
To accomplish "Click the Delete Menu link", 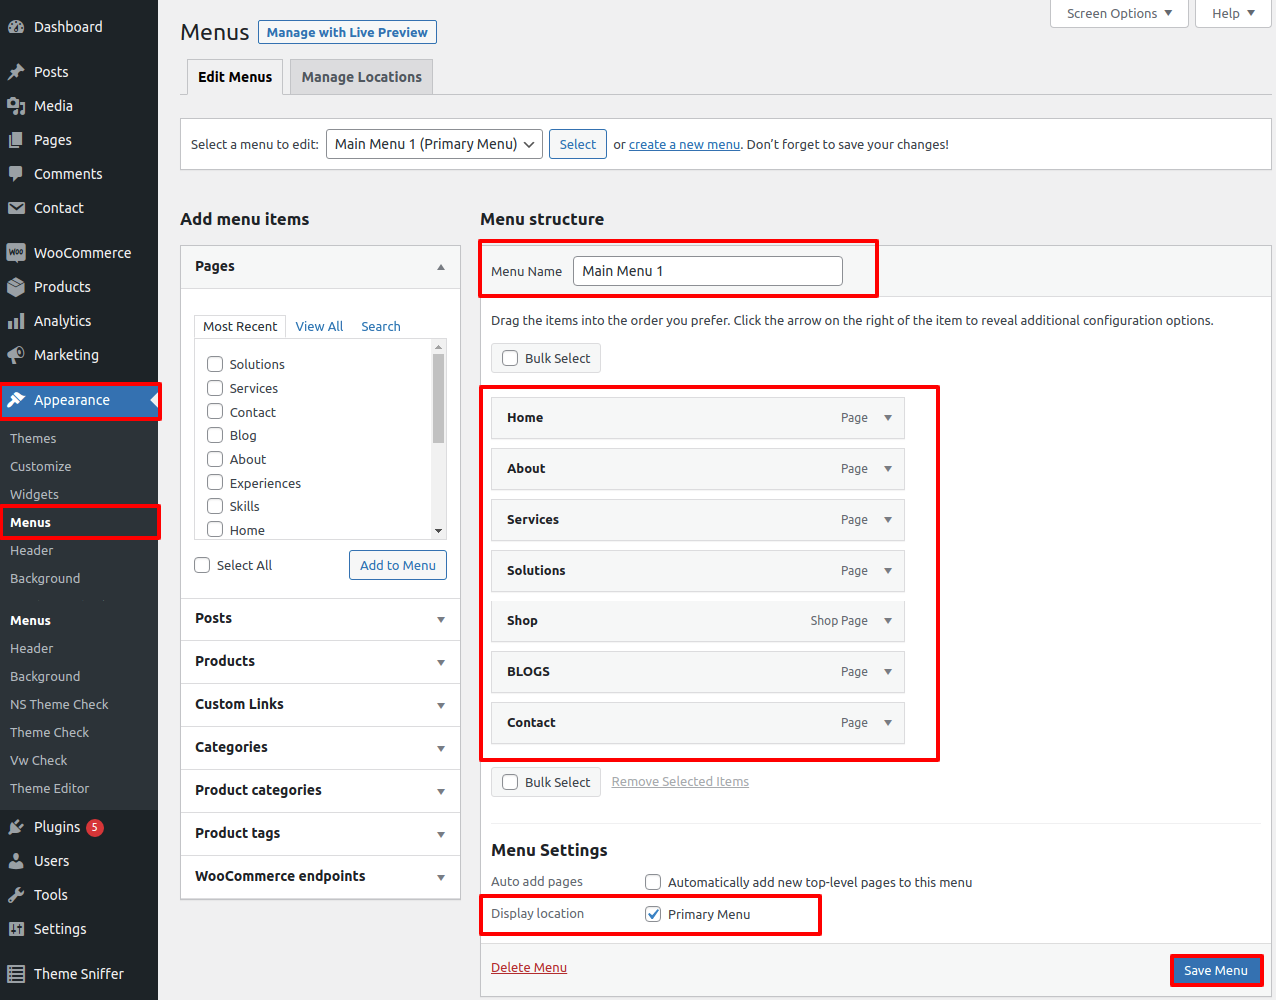I will coord(528,968).
